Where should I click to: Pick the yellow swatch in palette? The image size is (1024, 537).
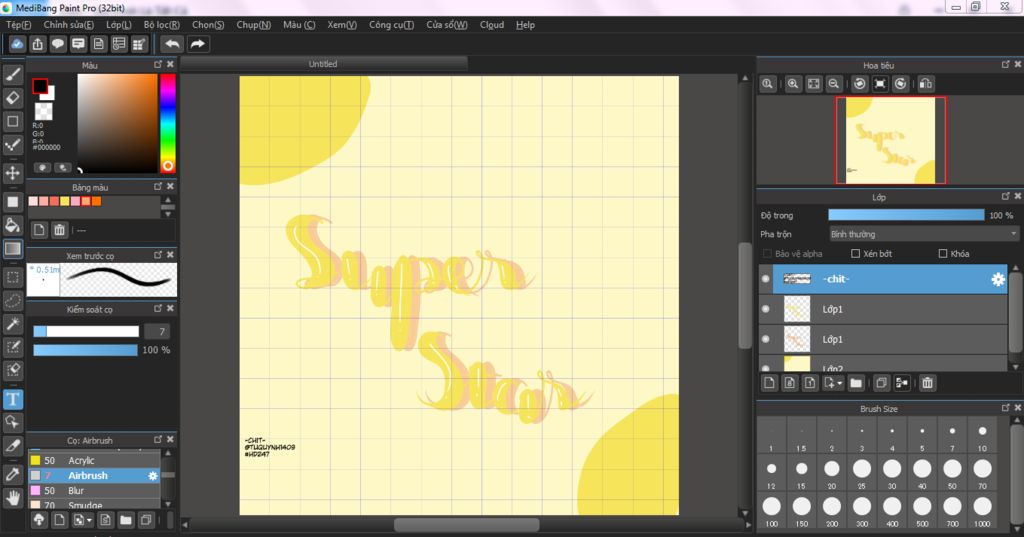(x=65, y=201)
